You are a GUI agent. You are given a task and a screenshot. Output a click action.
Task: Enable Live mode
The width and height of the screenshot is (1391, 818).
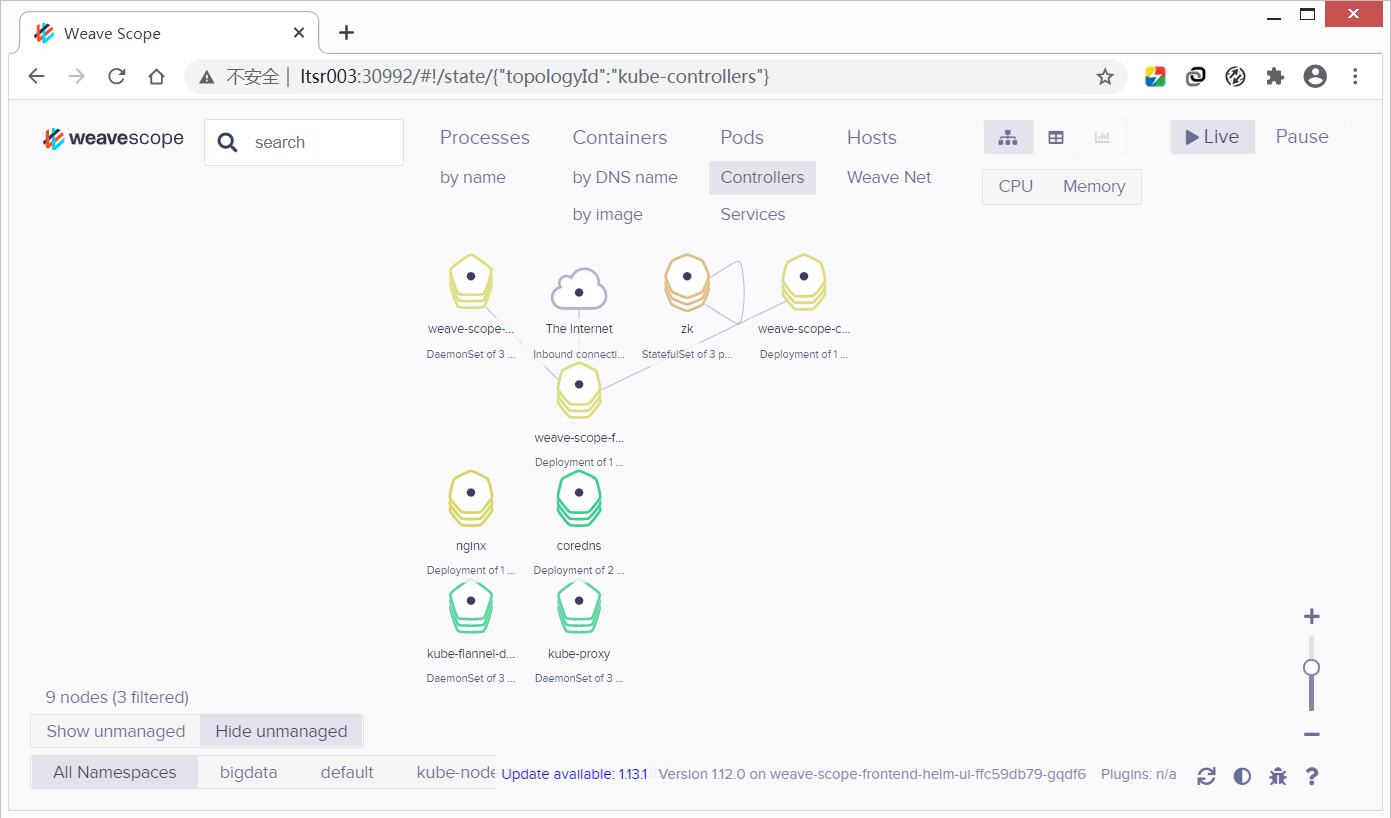coord(1212,137)
